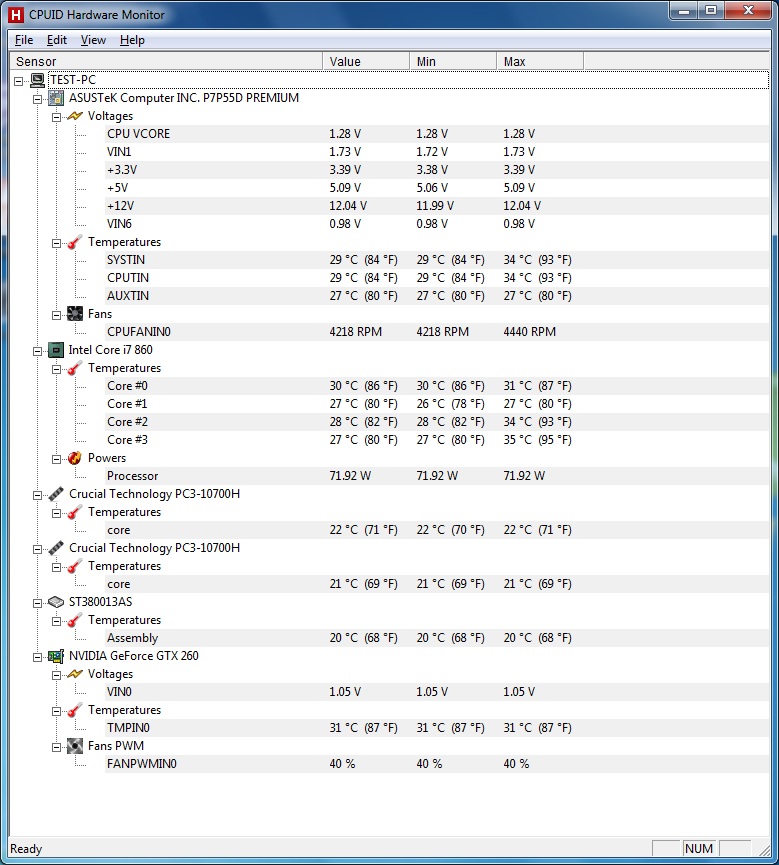Click the Fans PWM icon

[x=75, y=746]
